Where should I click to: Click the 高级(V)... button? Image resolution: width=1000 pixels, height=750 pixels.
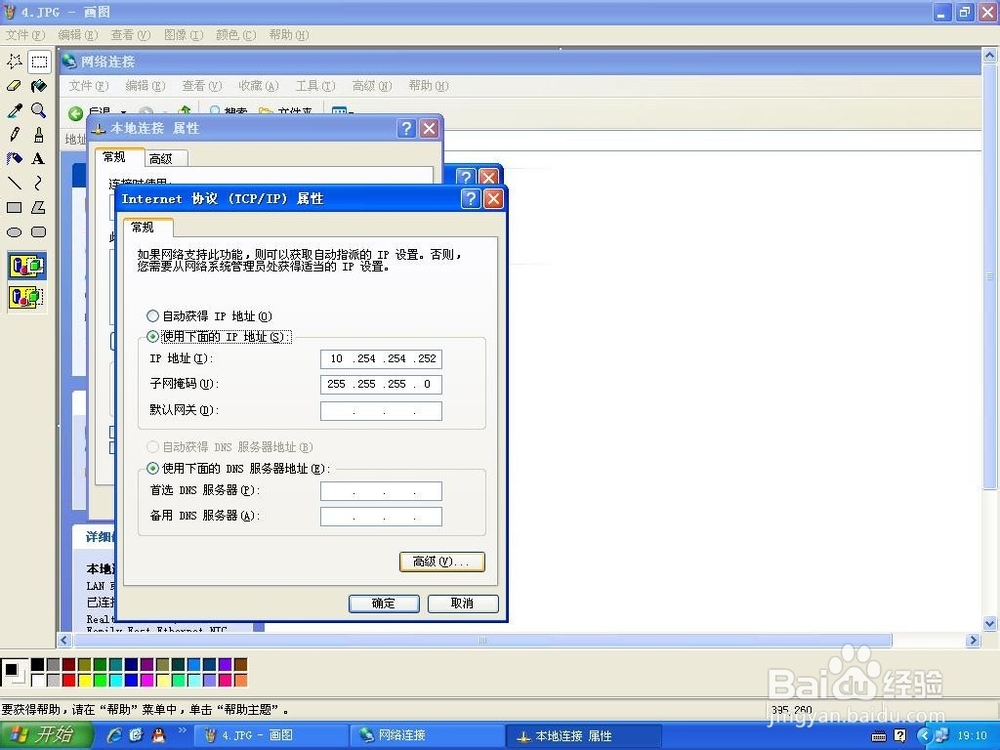(x=442, y=562)
